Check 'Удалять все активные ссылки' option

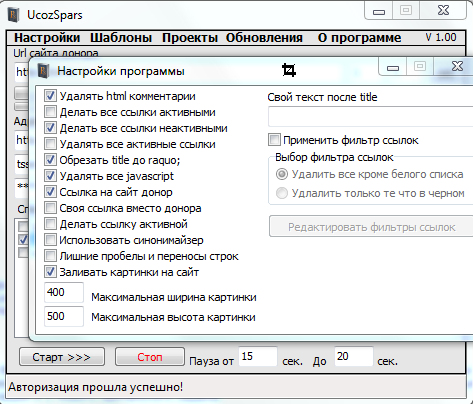click(x=50, y=144)
